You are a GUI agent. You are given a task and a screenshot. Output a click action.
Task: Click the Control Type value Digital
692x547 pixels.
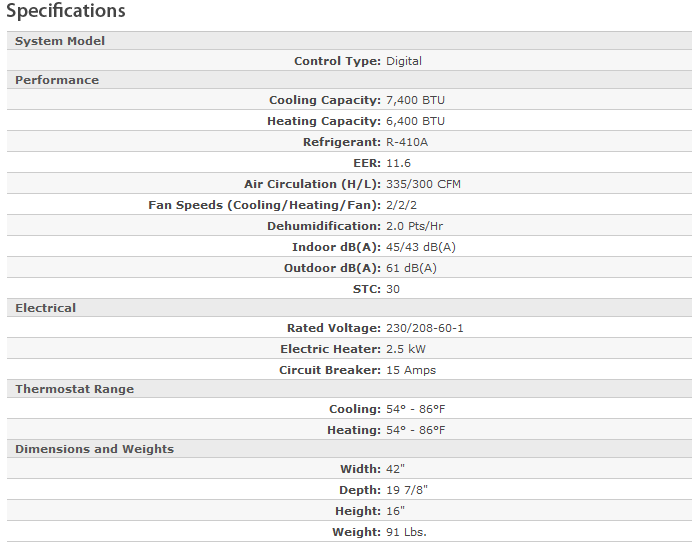(x=404, y=61)
